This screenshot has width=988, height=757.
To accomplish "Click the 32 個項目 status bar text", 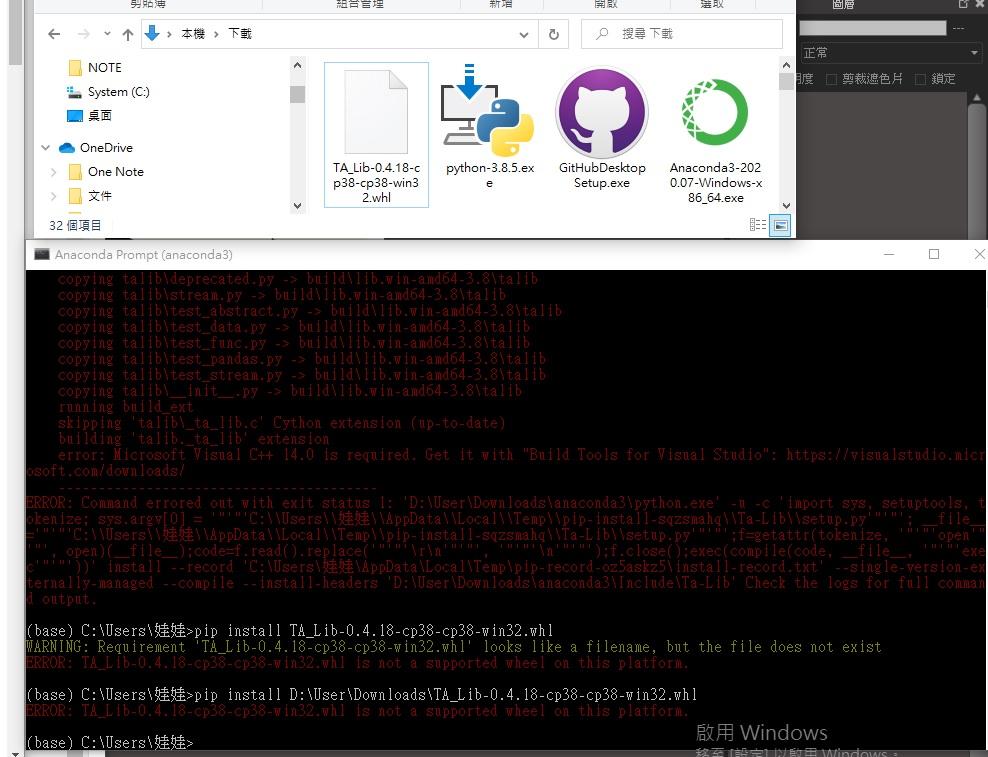I will coord(75,225).
